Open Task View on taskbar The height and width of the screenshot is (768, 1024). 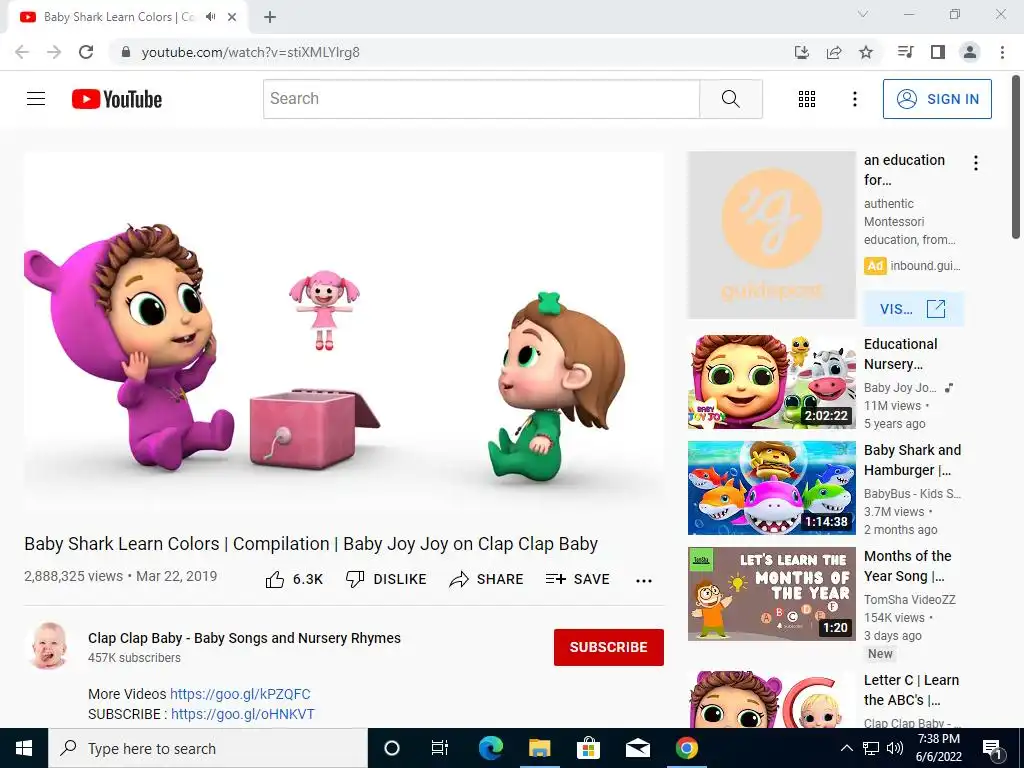coord(440,748)
